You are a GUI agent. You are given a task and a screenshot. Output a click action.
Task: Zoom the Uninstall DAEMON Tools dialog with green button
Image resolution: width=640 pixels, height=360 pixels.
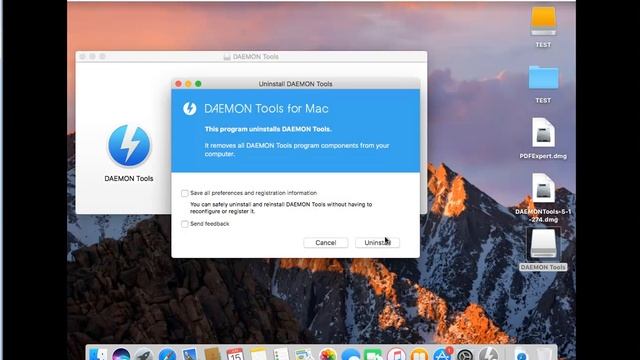coord(198,84)
